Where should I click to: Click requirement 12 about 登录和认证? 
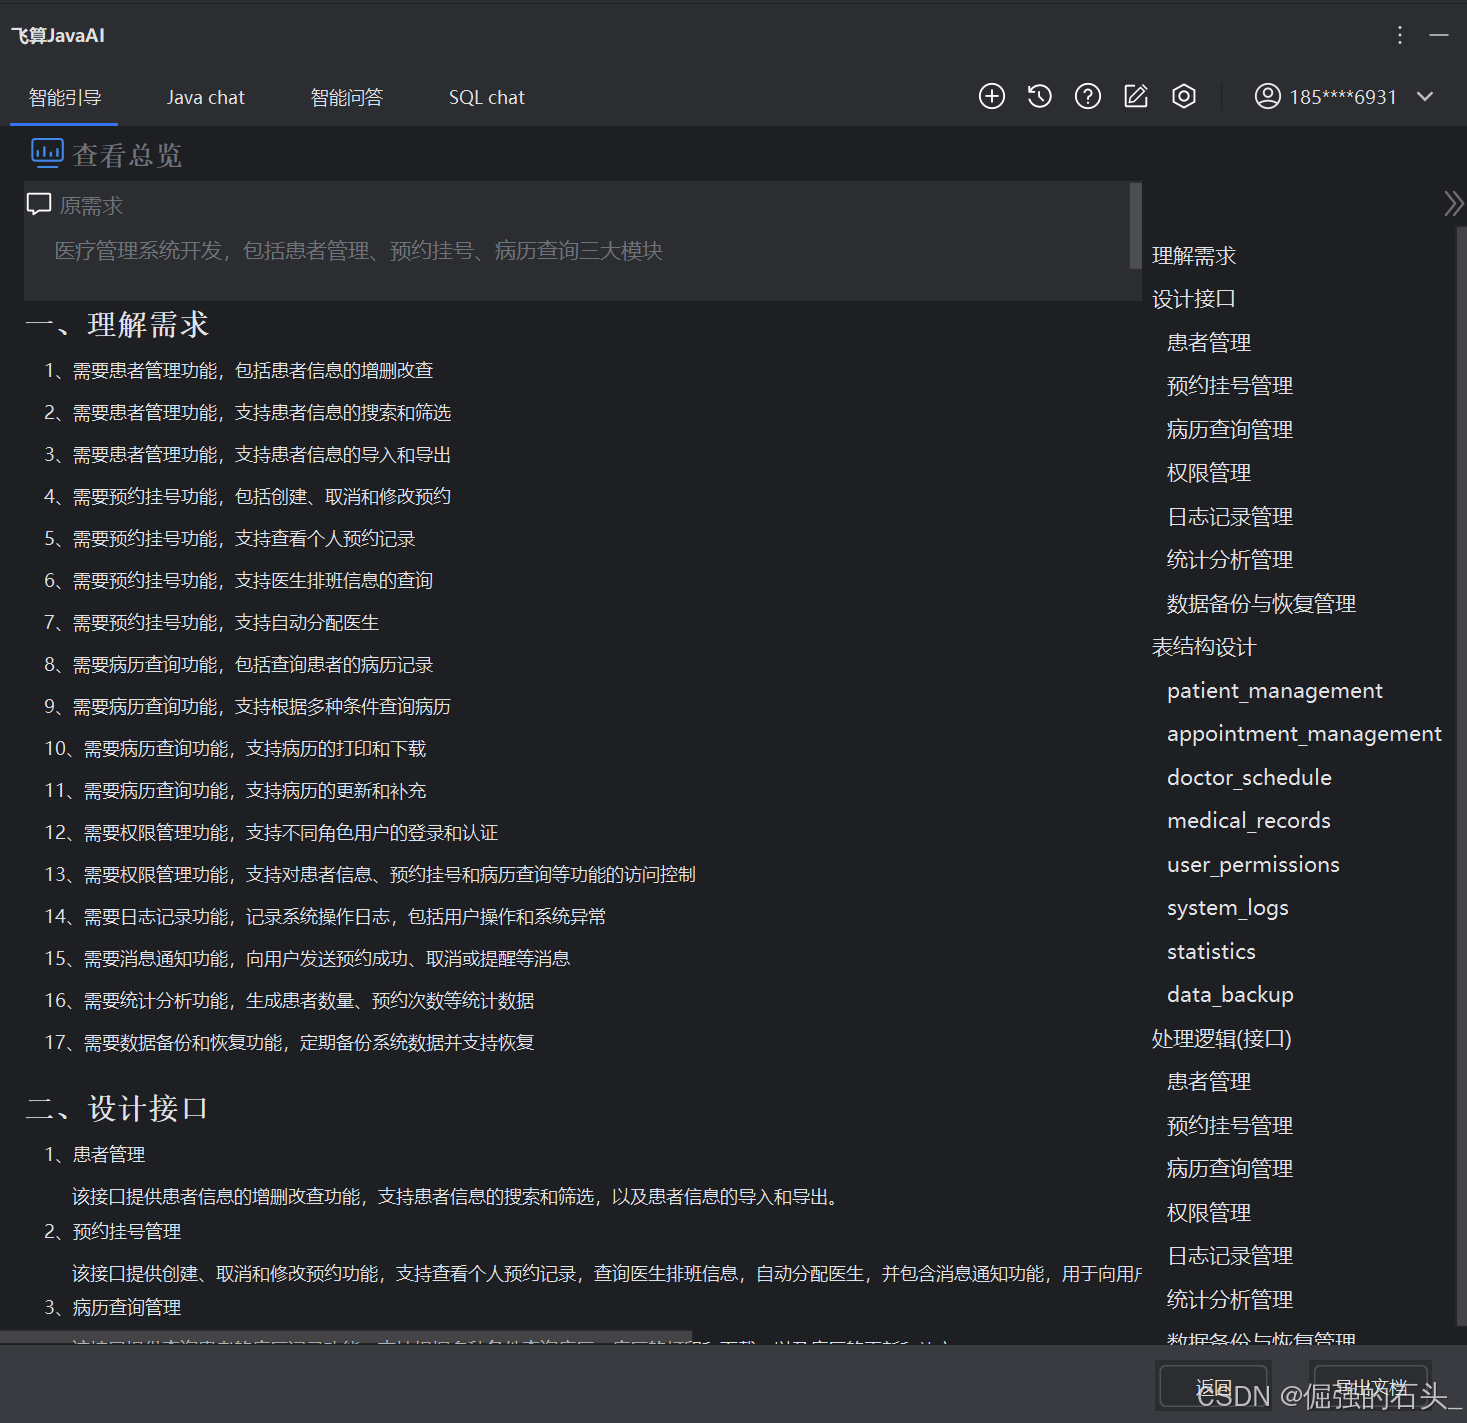271,833
